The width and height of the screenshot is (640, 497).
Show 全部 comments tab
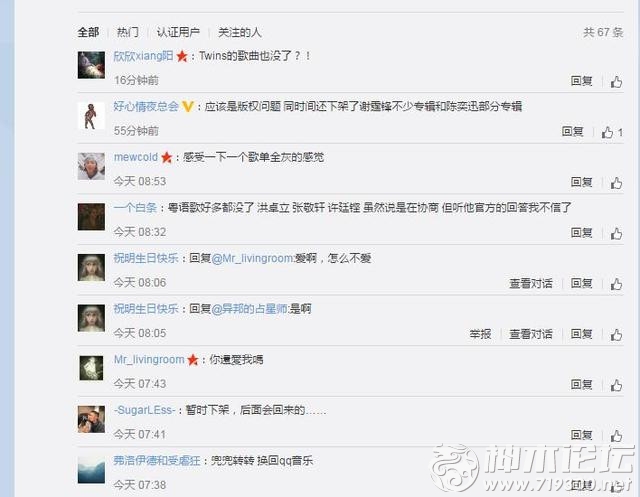coord(89,32)
